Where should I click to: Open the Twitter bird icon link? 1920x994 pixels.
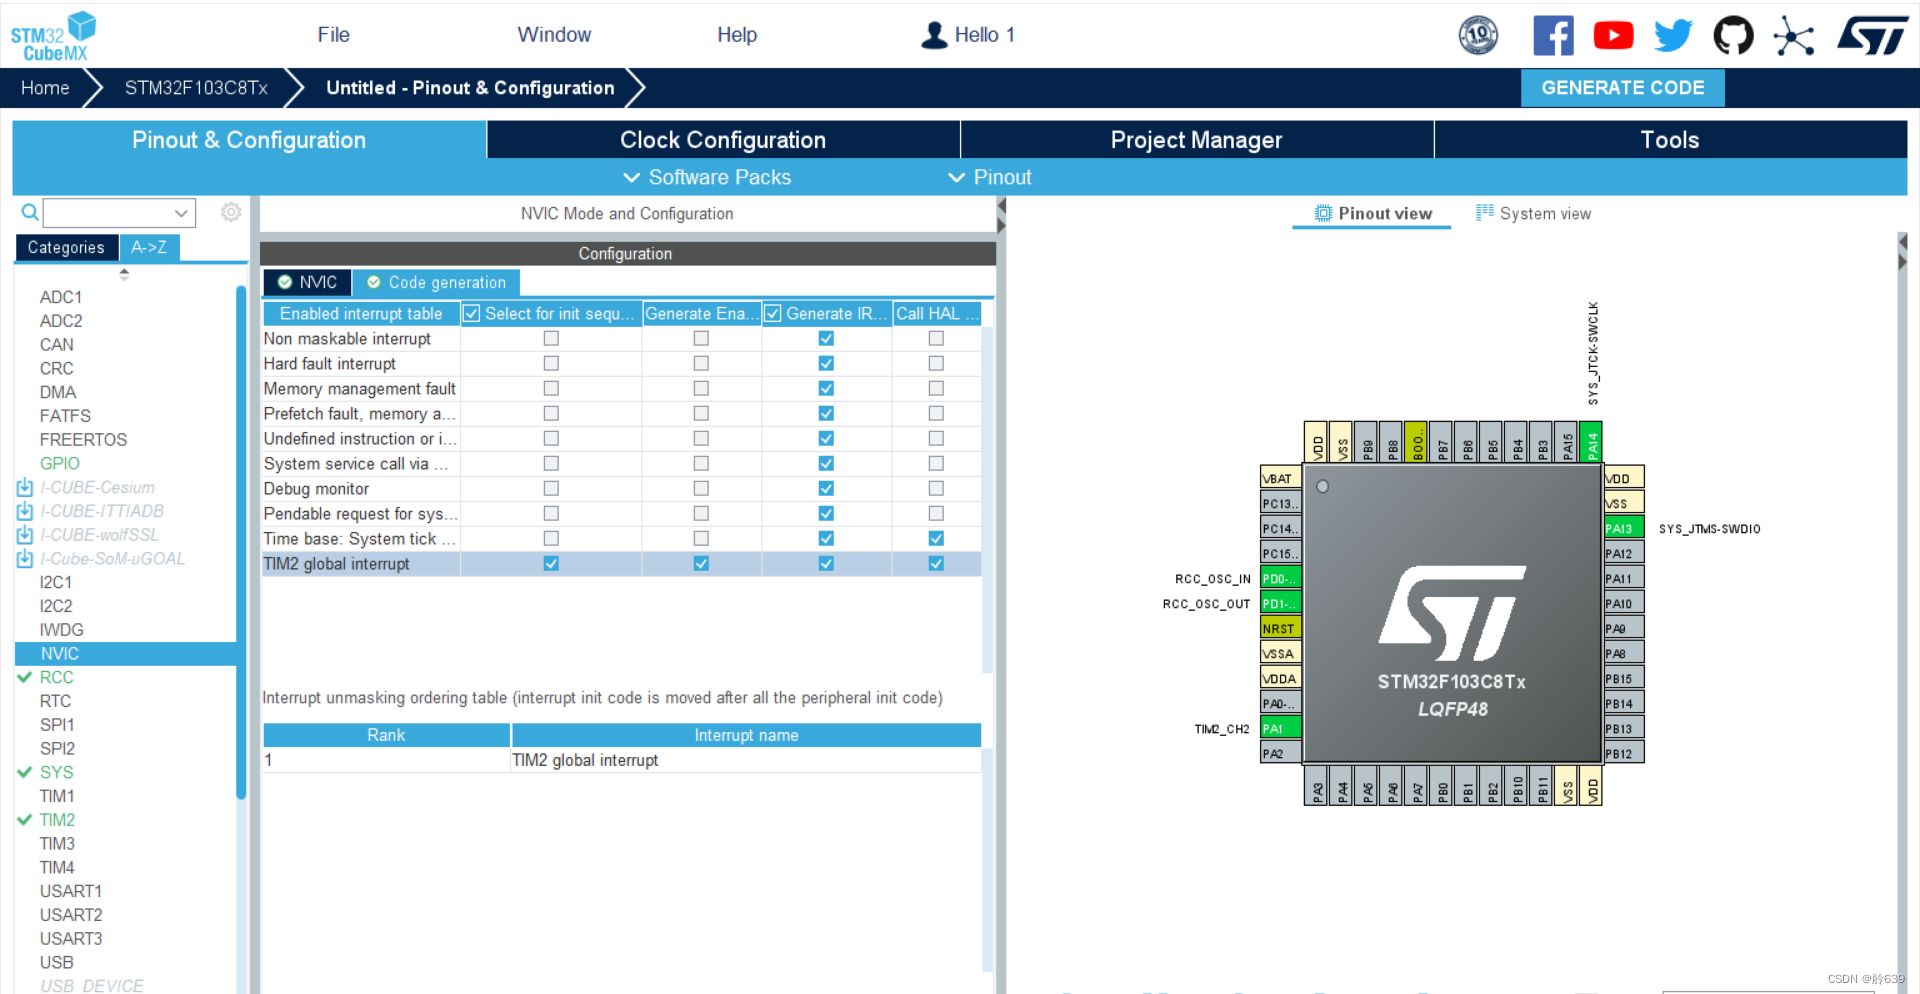point(1673,36)
